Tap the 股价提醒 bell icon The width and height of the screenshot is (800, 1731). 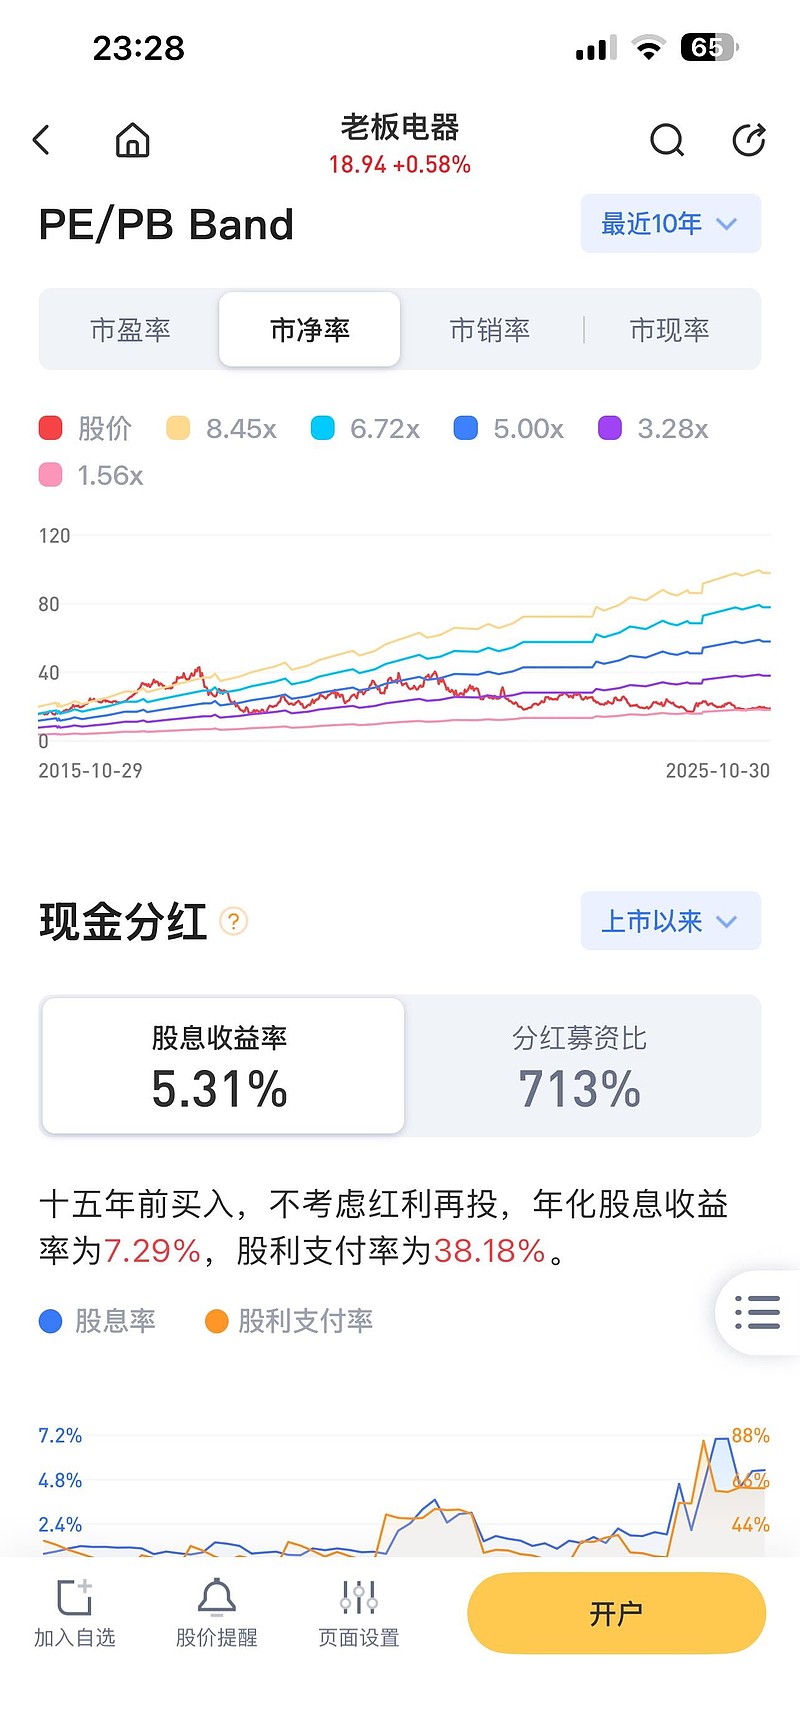216,1598
